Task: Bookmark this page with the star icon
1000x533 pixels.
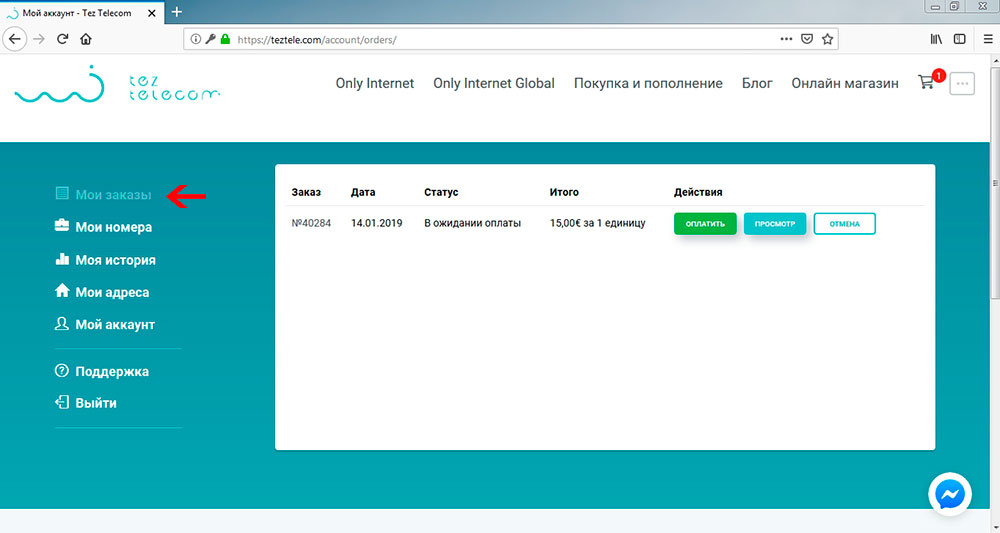Action: (827, 40)
